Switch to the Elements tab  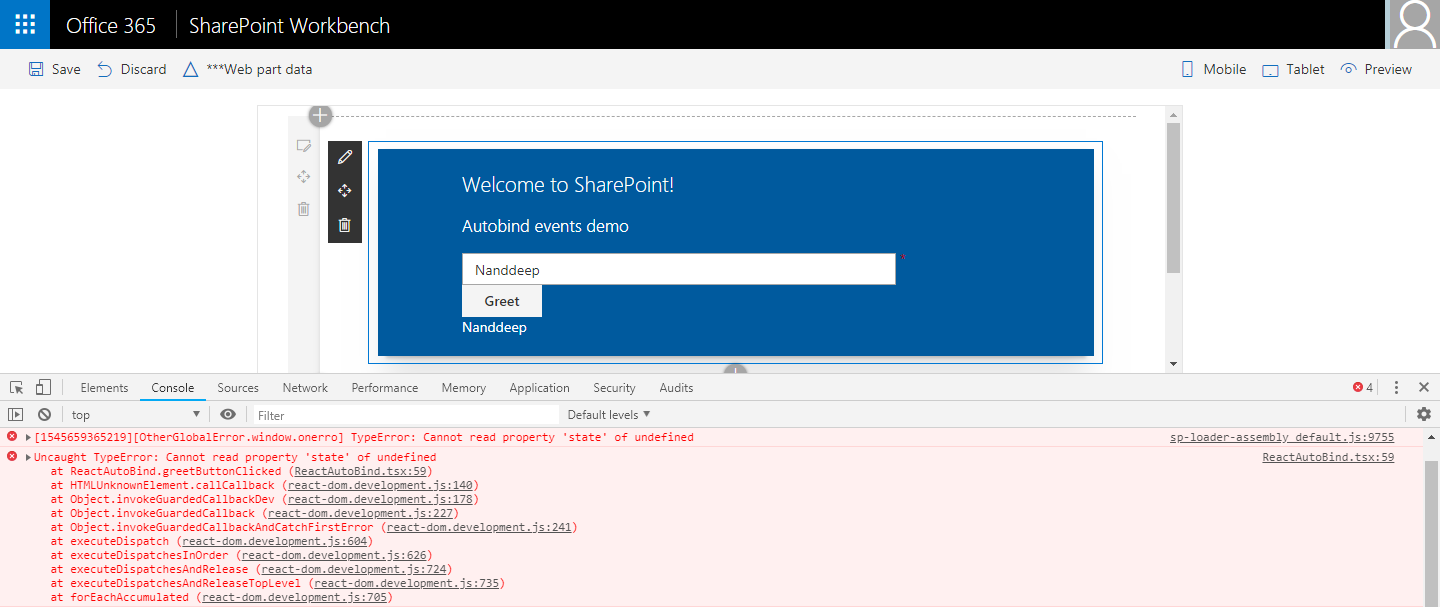point(104,388)
